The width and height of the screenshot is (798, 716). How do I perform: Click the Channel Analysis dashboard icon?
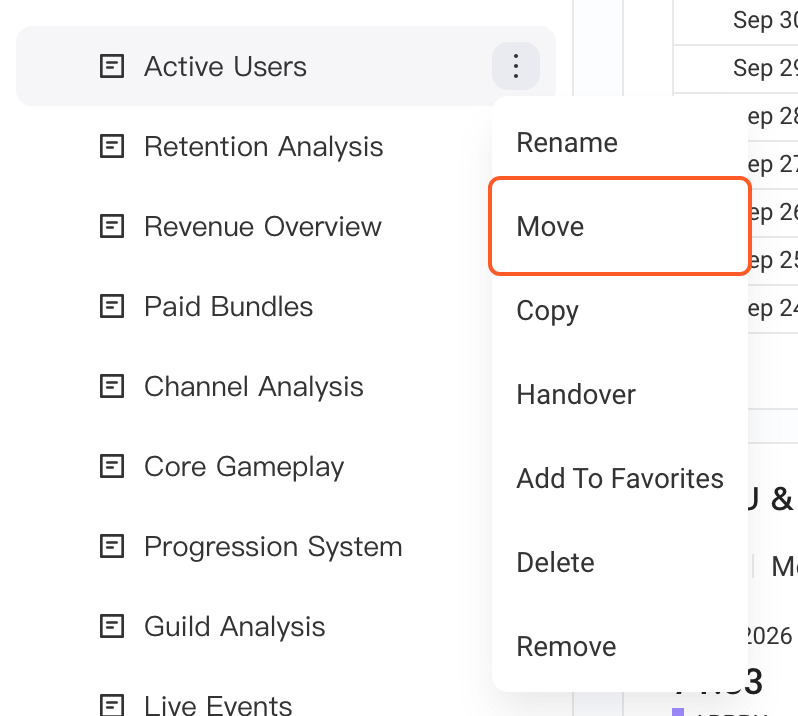click(x=111, y=386)
